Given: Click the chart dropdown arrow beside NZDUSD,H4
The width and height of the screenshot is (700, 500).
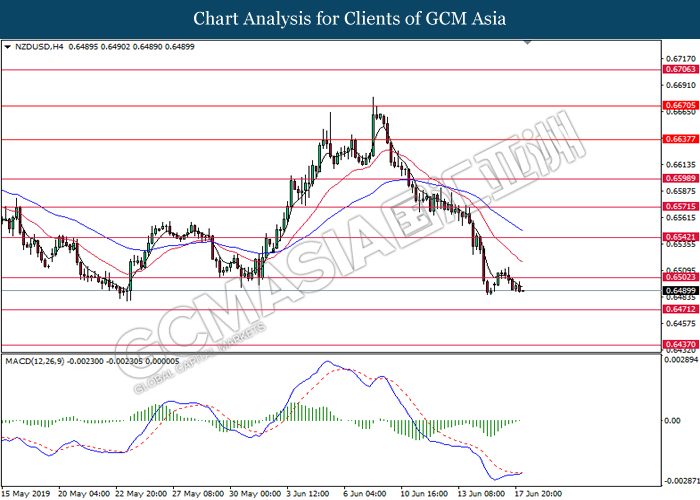Looking at the screenshot, I should [x=8, y=47].
